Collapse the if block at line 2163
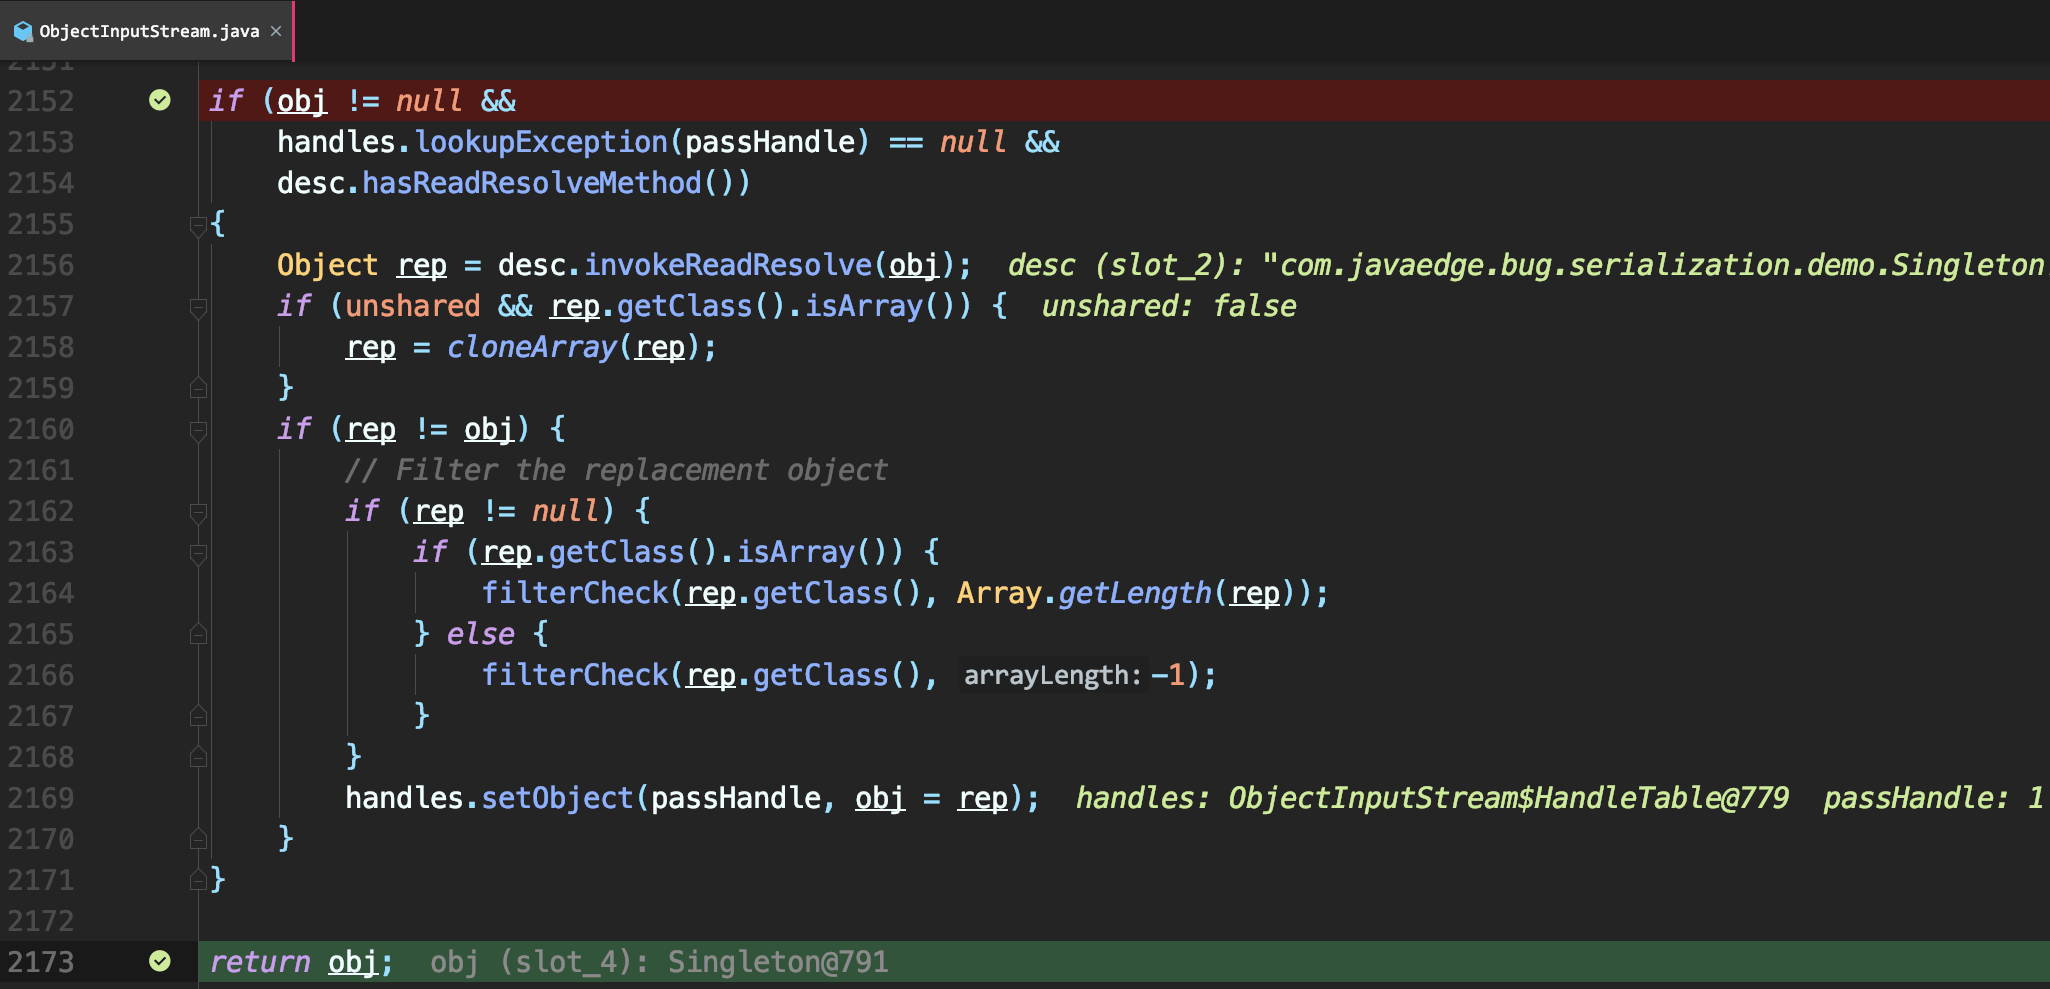 [198, 554]
